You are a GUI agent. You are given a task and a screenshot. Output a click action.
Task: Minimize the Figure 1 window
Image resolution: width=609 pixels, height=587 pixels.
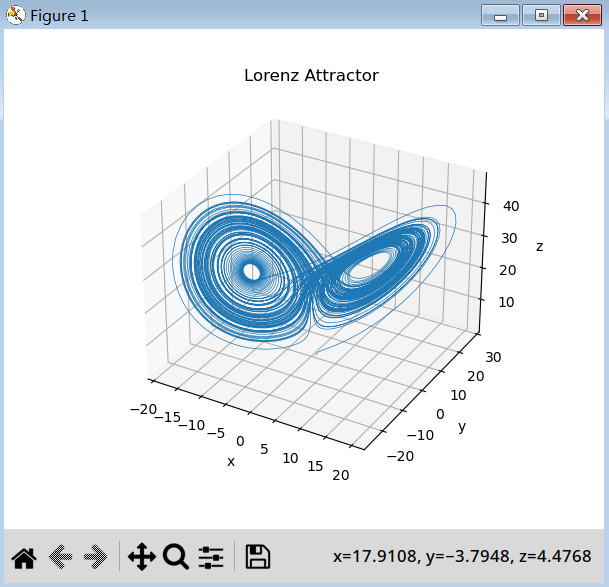coord(500,15)
